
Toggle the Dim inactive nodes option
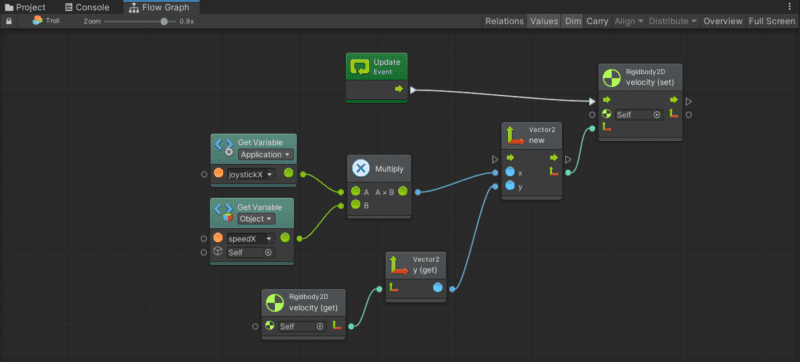pos(572,21)
